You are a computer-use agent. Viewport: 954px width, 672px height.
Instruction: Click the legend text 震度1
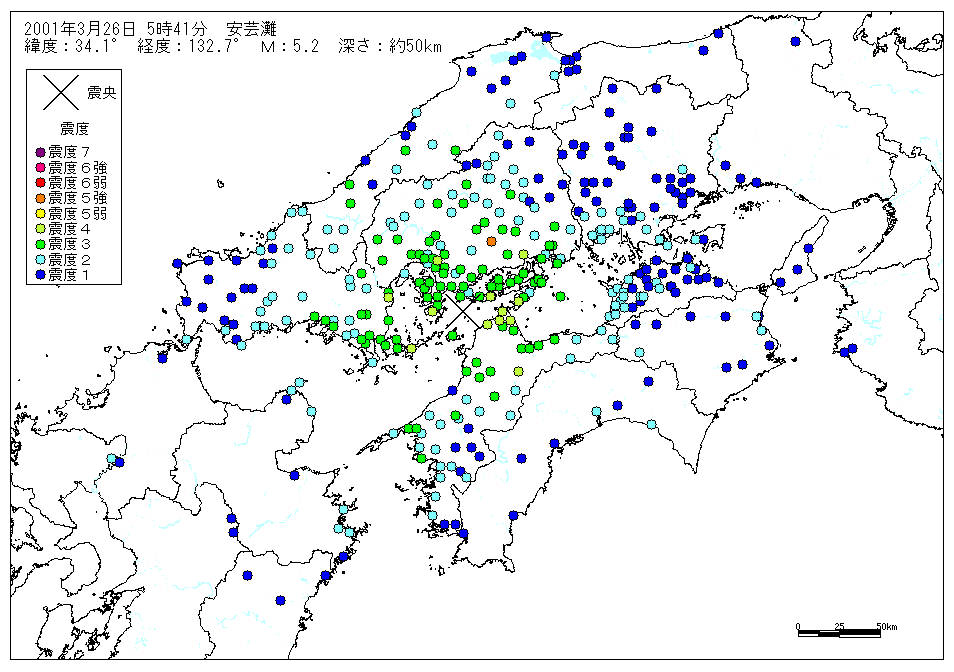pos(69,275)
